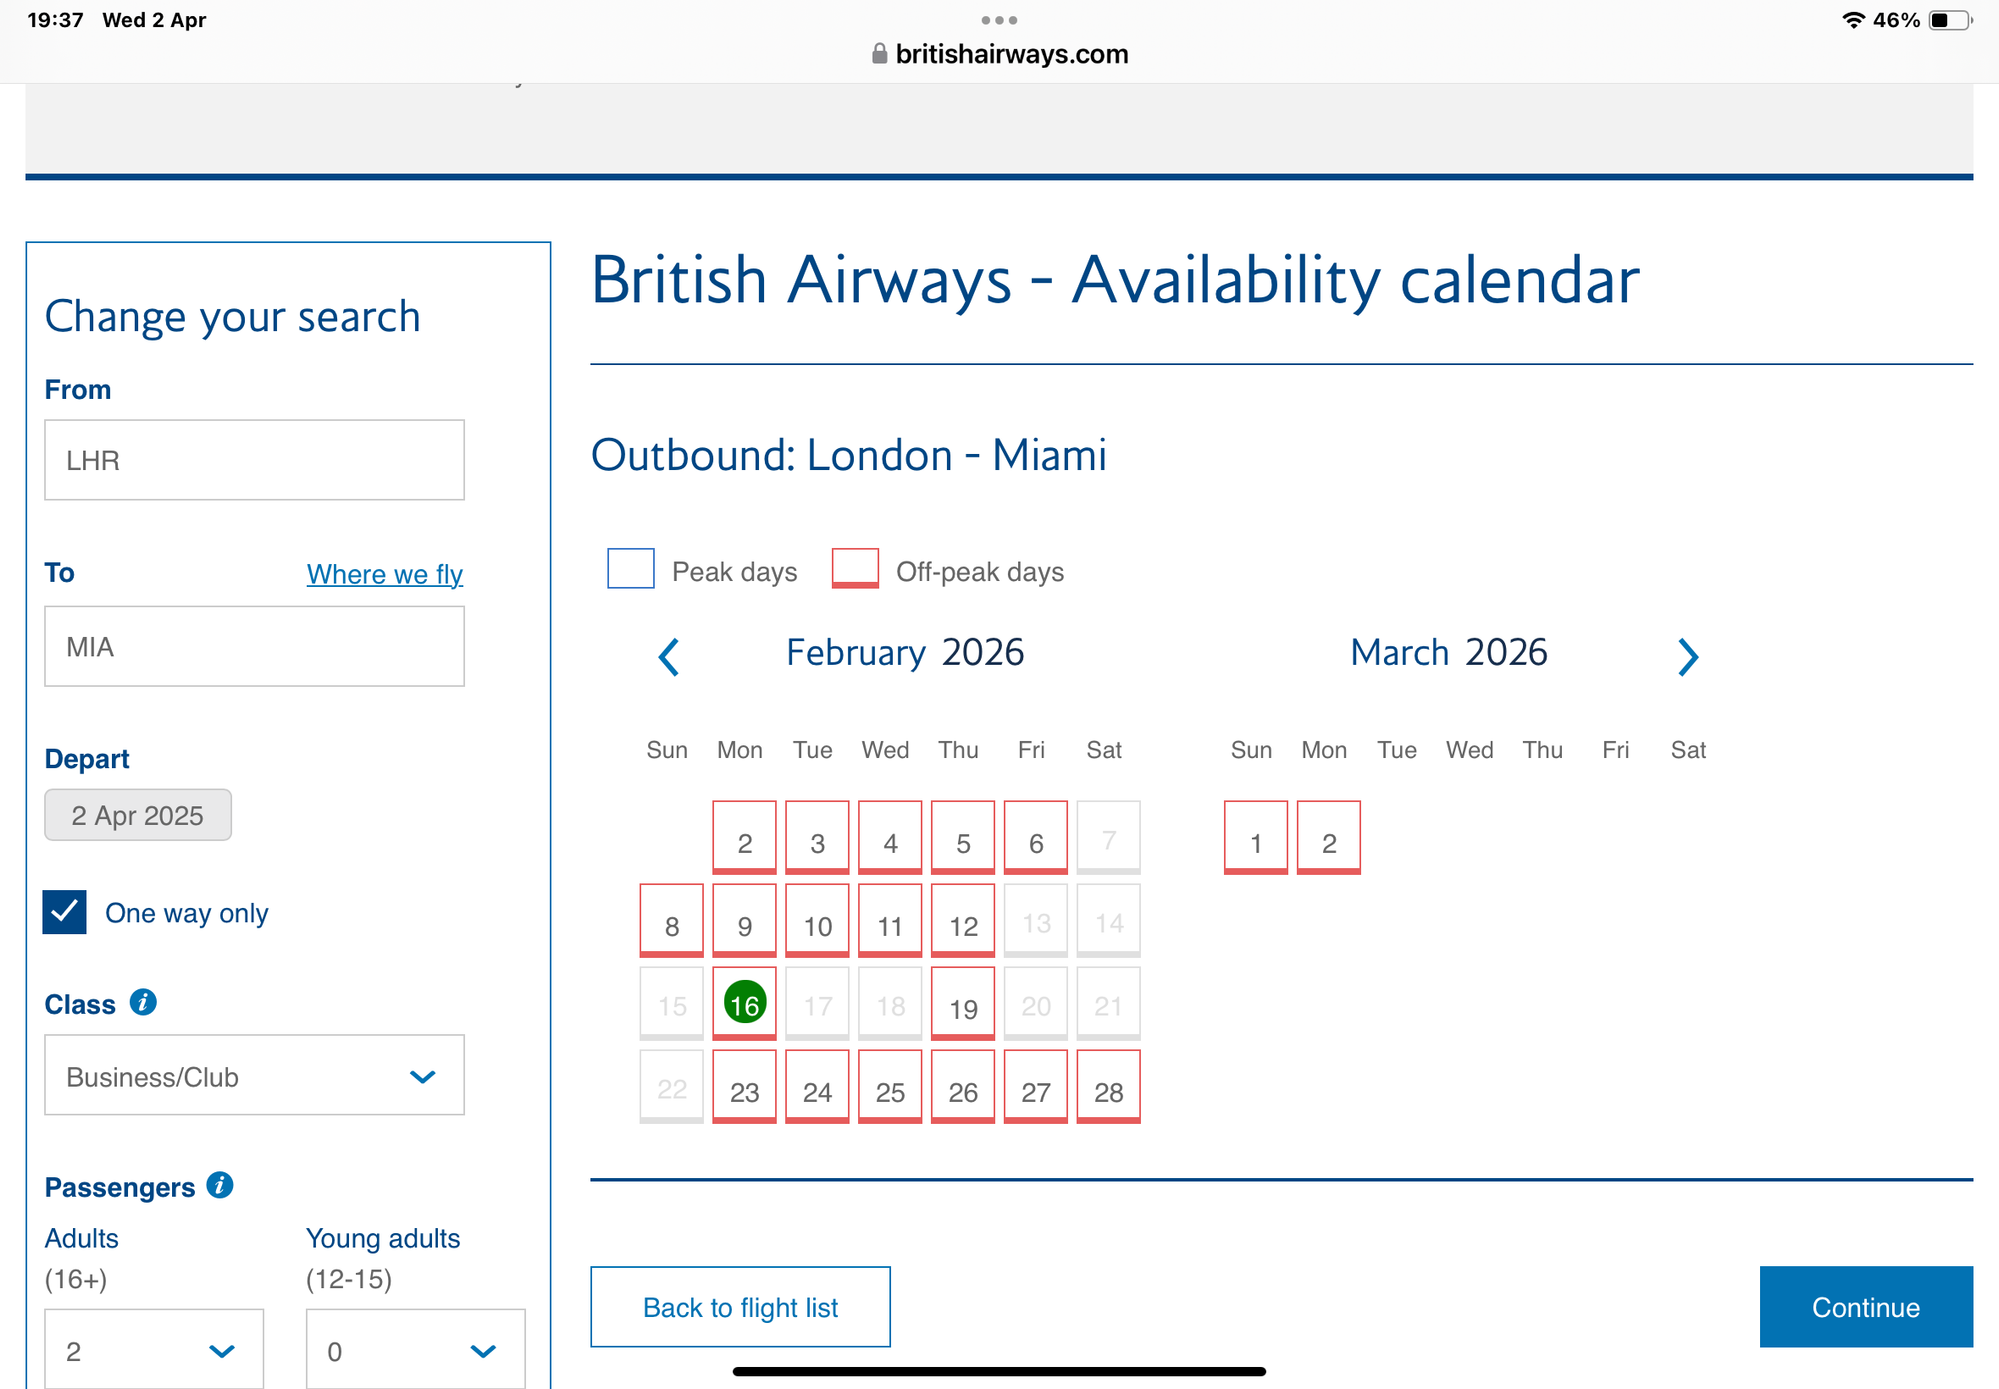Click the previous month arrow
Image resolution: width=1999 pixels, height=1389 pixels.
click(668, 657)
